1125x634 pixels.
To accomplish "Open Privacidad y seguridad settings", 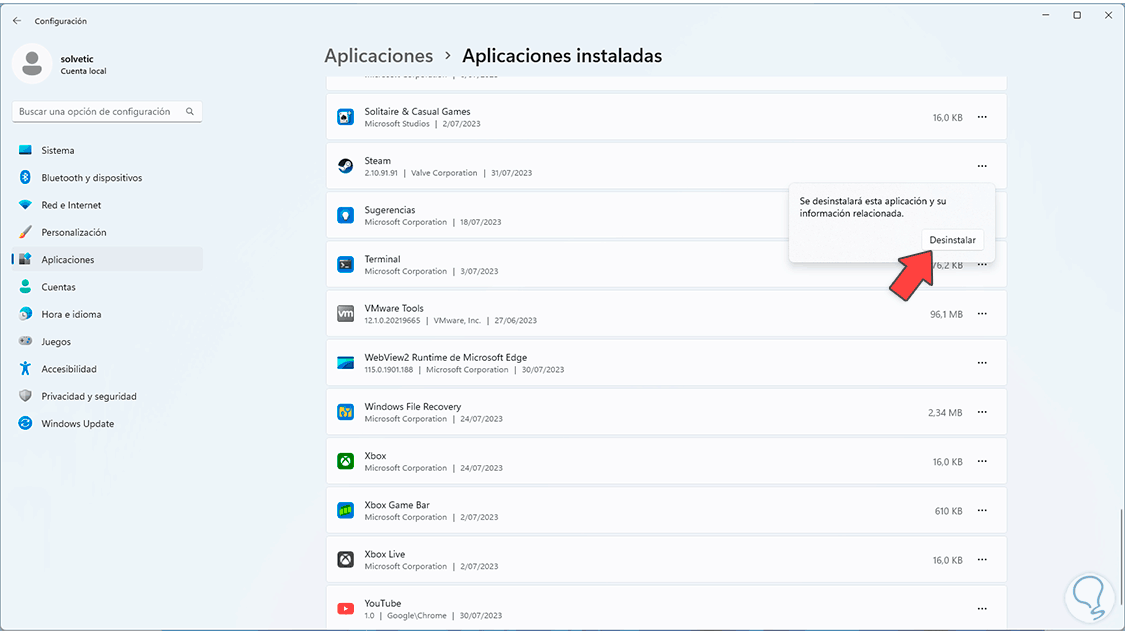I will click(107, 396).
